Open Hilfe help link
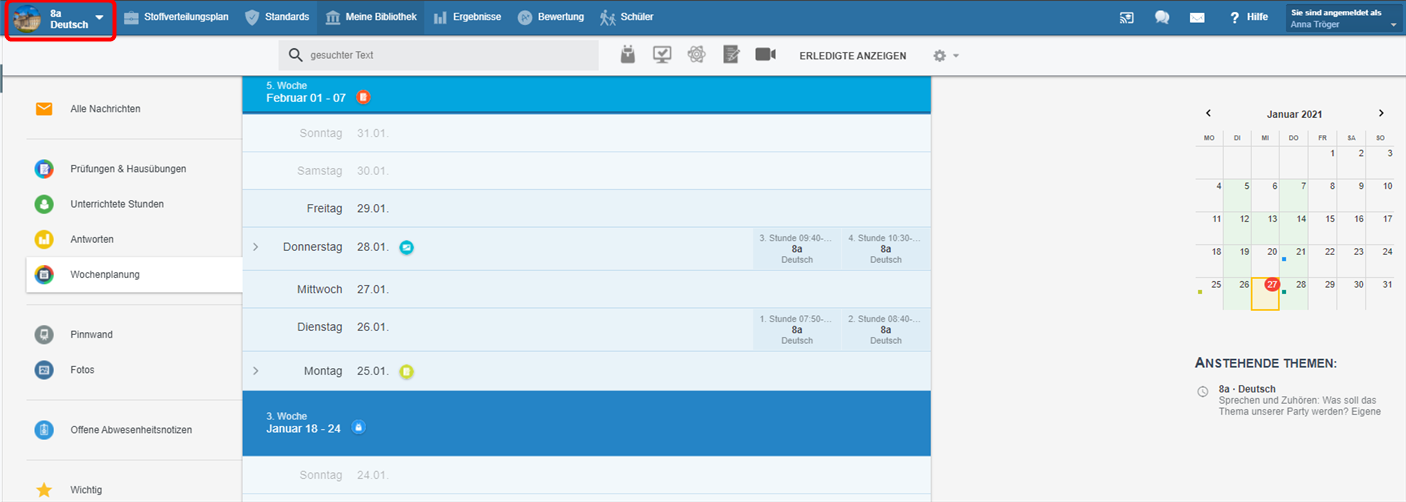This screenshot has height=502, width=1406. tap(1249, 17)
